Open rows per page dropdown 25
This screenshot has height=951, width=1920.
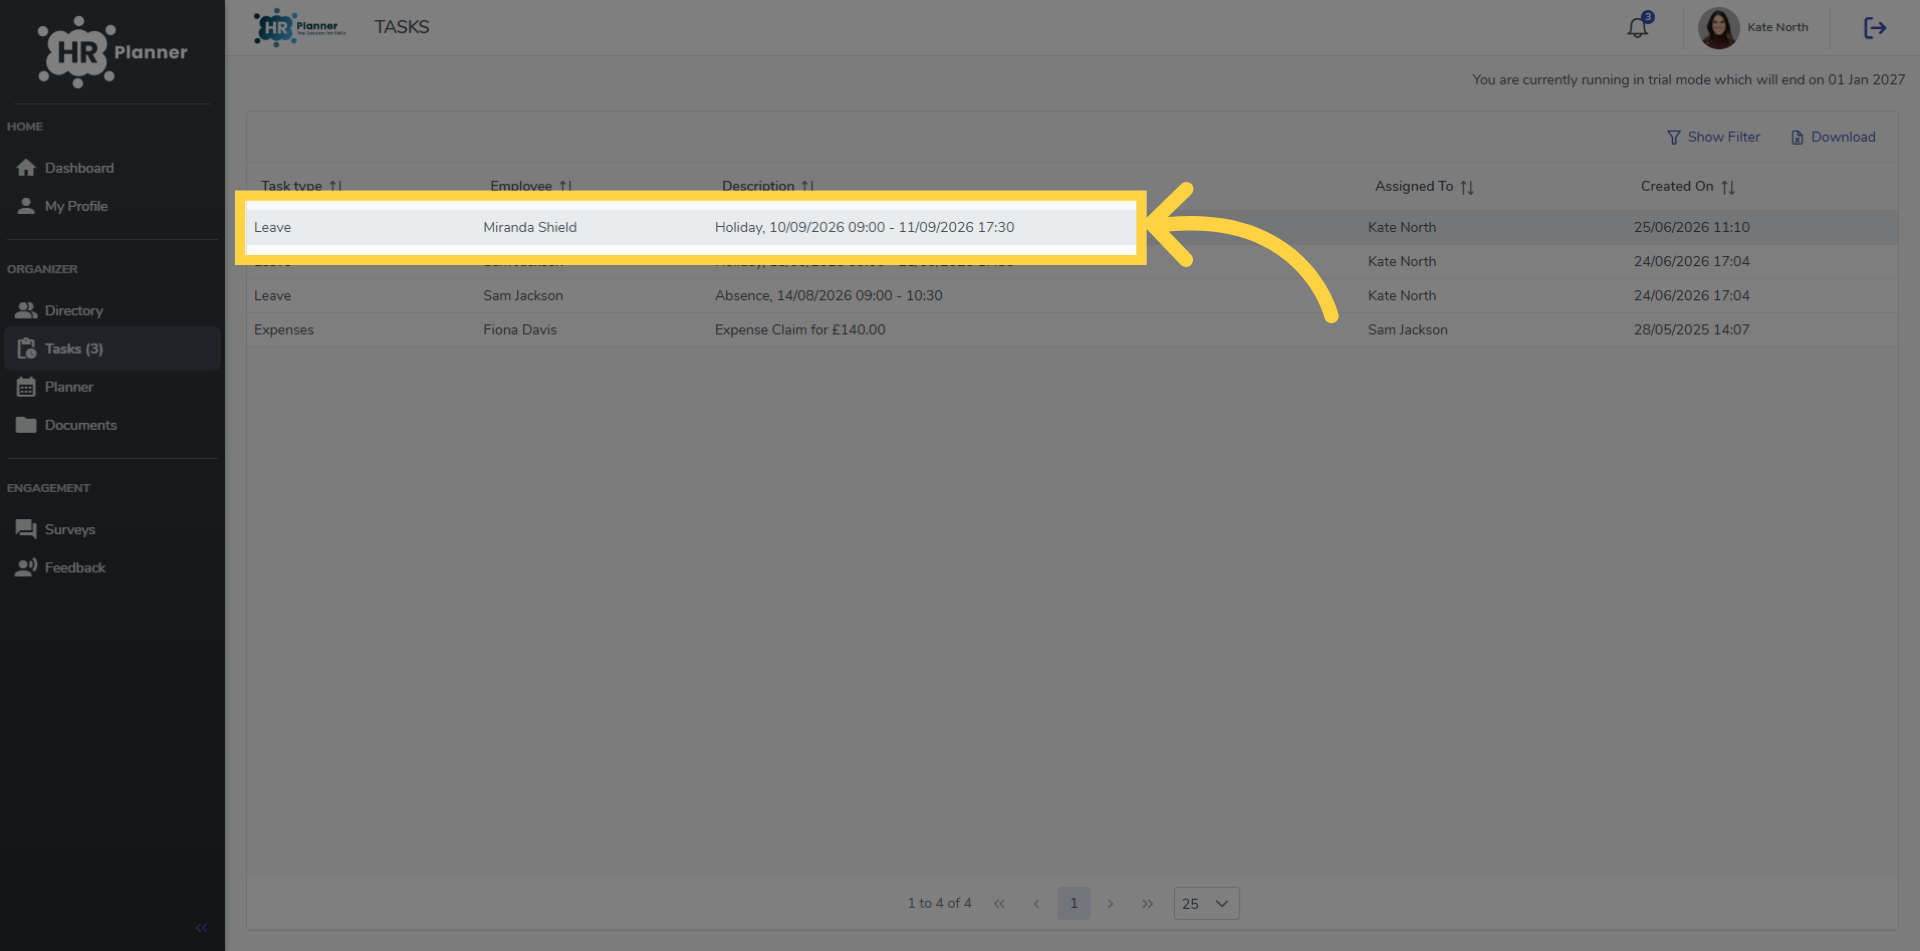pos(1206,903)
